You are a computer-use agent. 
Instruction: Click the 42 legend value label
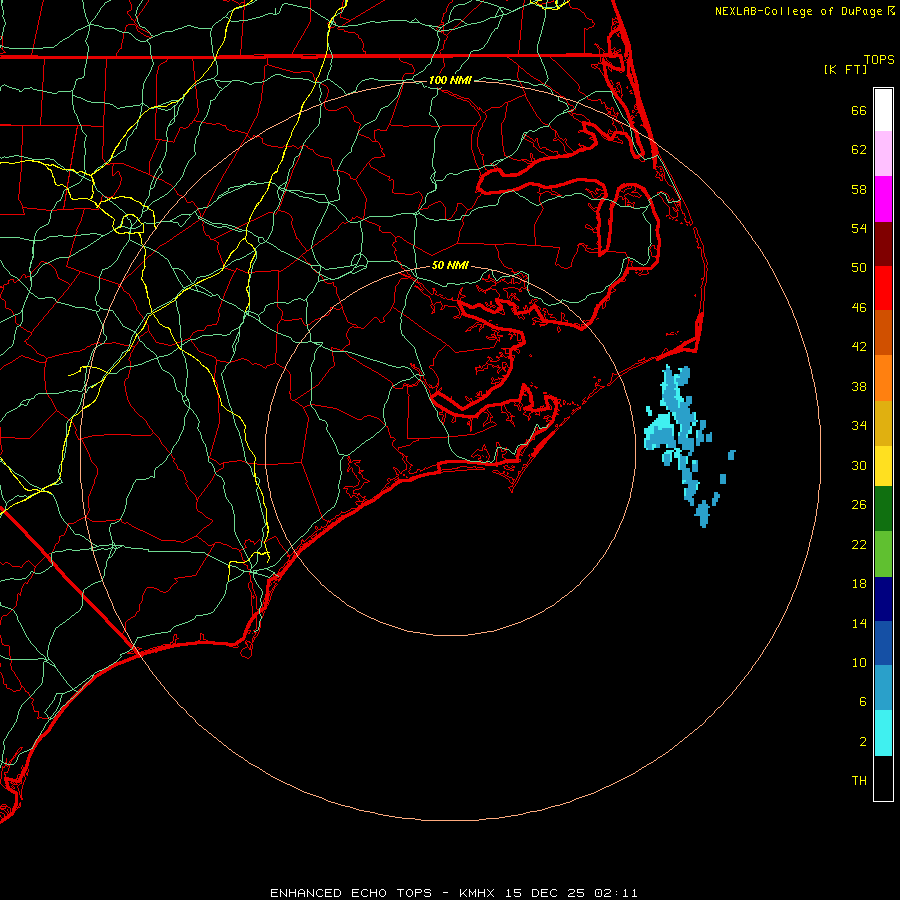click(x=859, y=347)
